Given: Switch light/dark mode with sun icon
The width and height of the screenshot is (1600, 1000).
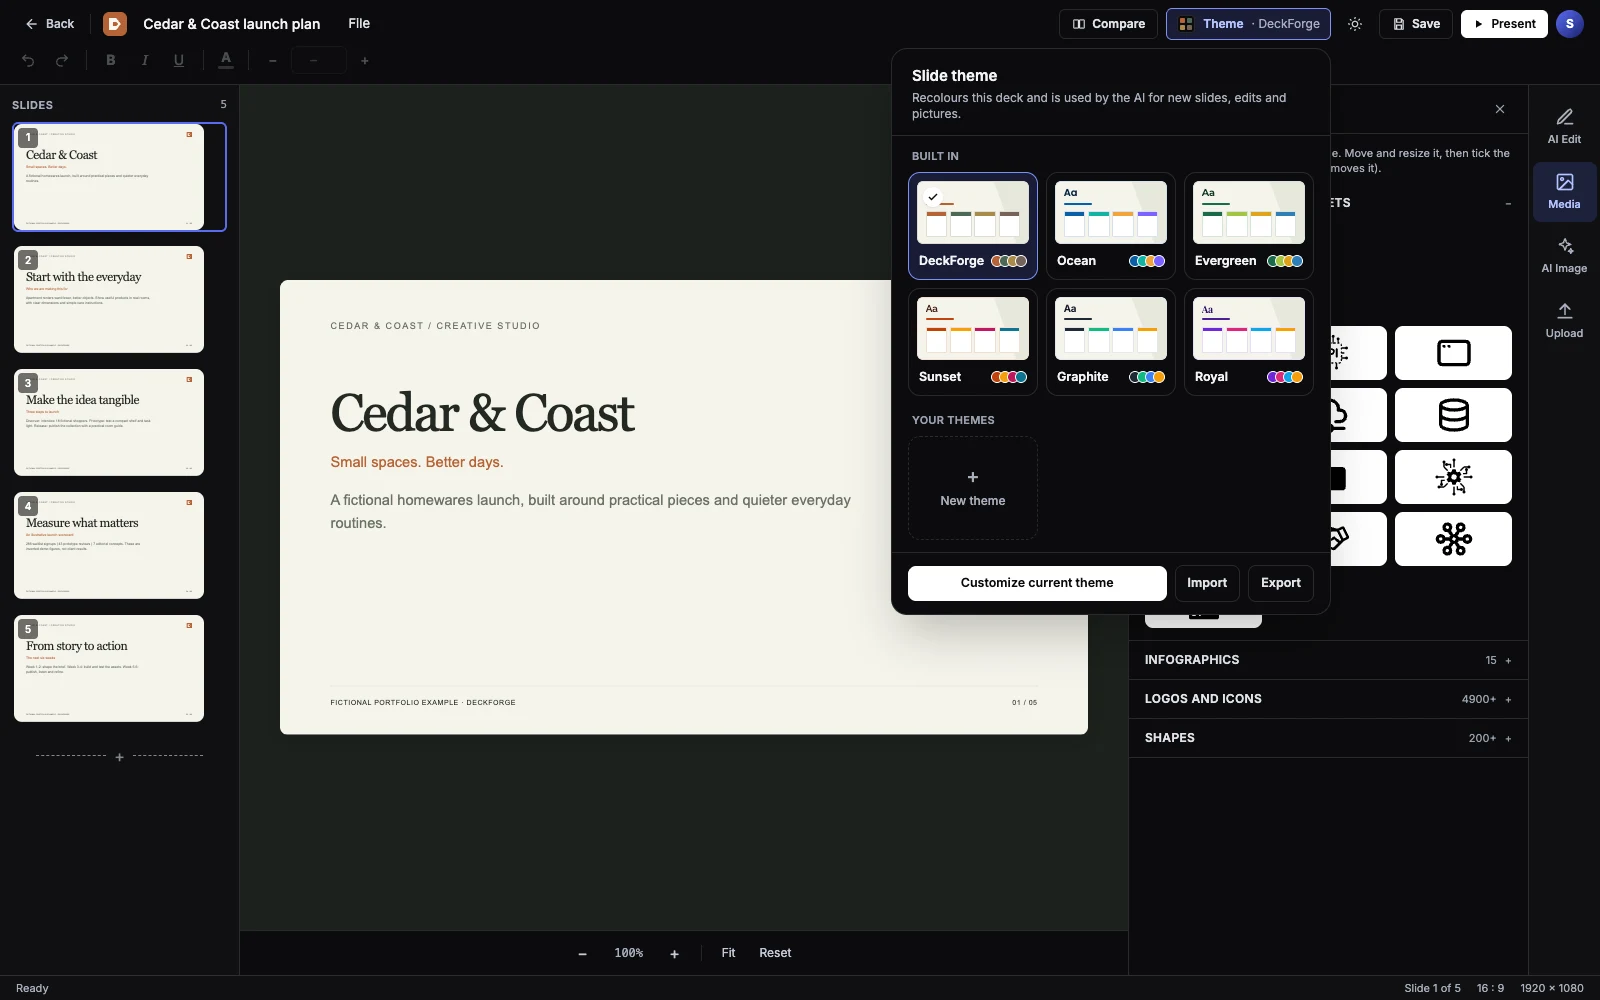Looking at the screenshot, I should (x=1355, y=24).
